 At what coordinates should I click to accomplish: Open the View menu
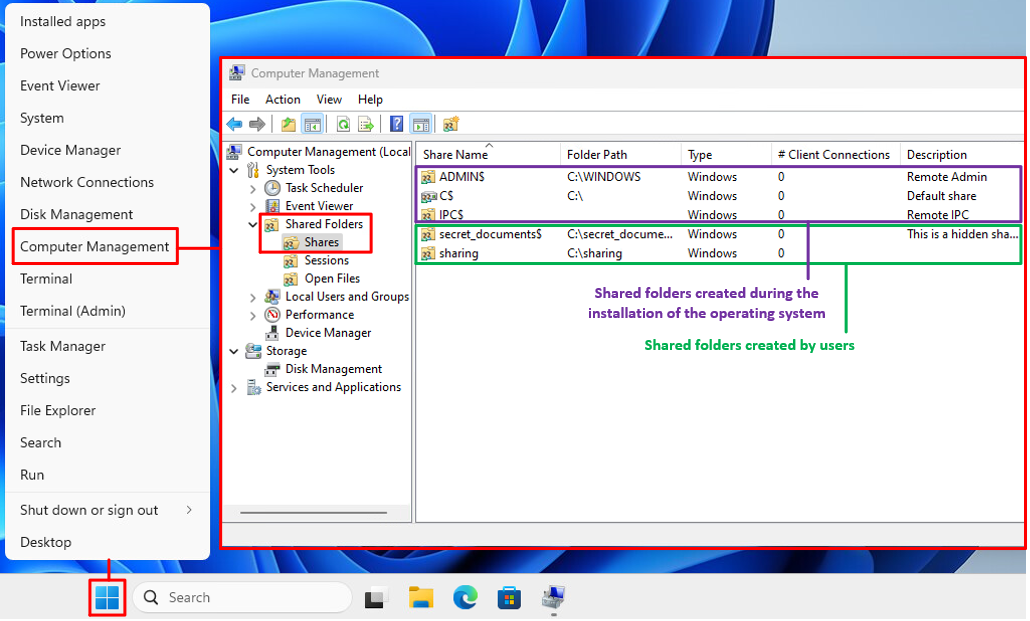tap(329, 99)
